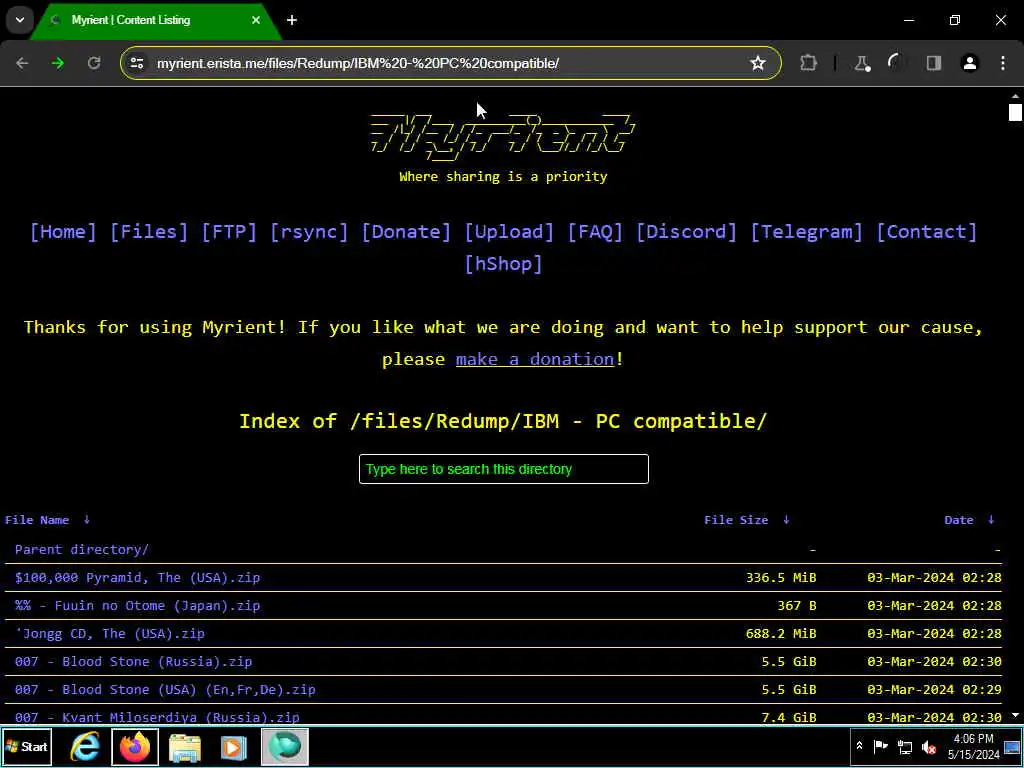Open the [Upload] navigation link
The image size is (1024, 768).
509,232
